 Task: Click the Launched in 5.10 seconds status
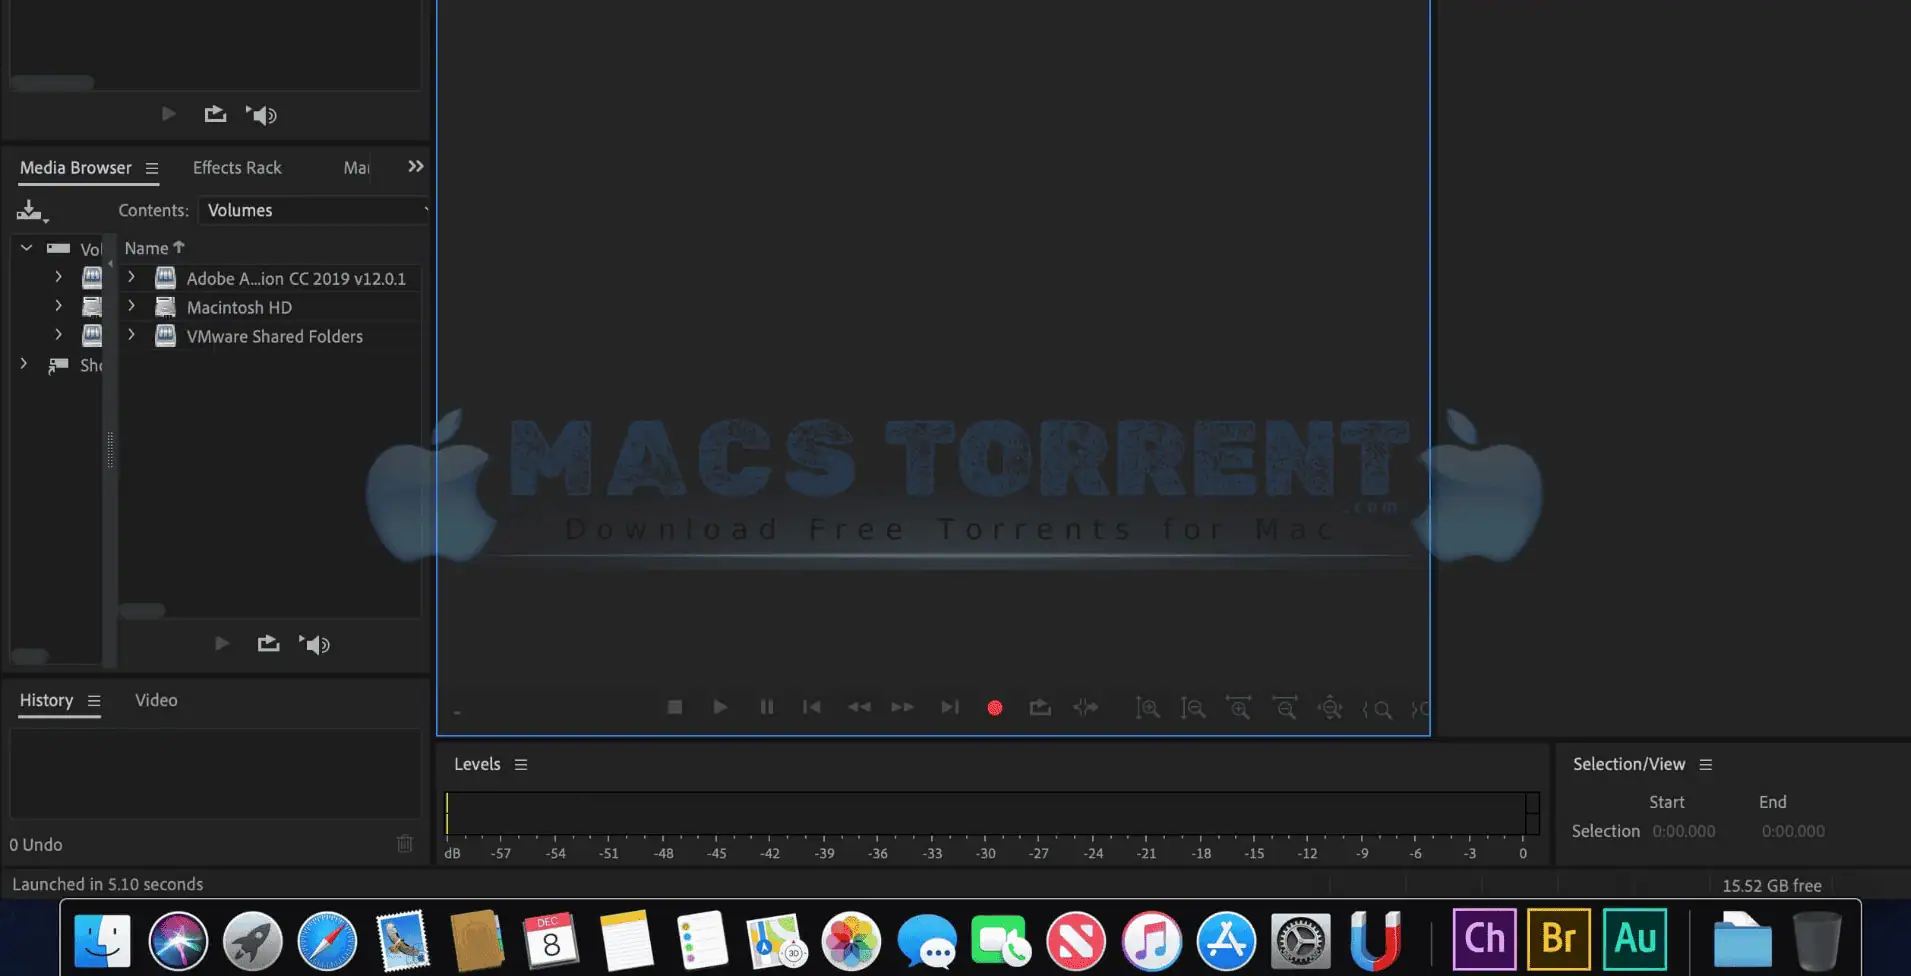coord(107,884)
